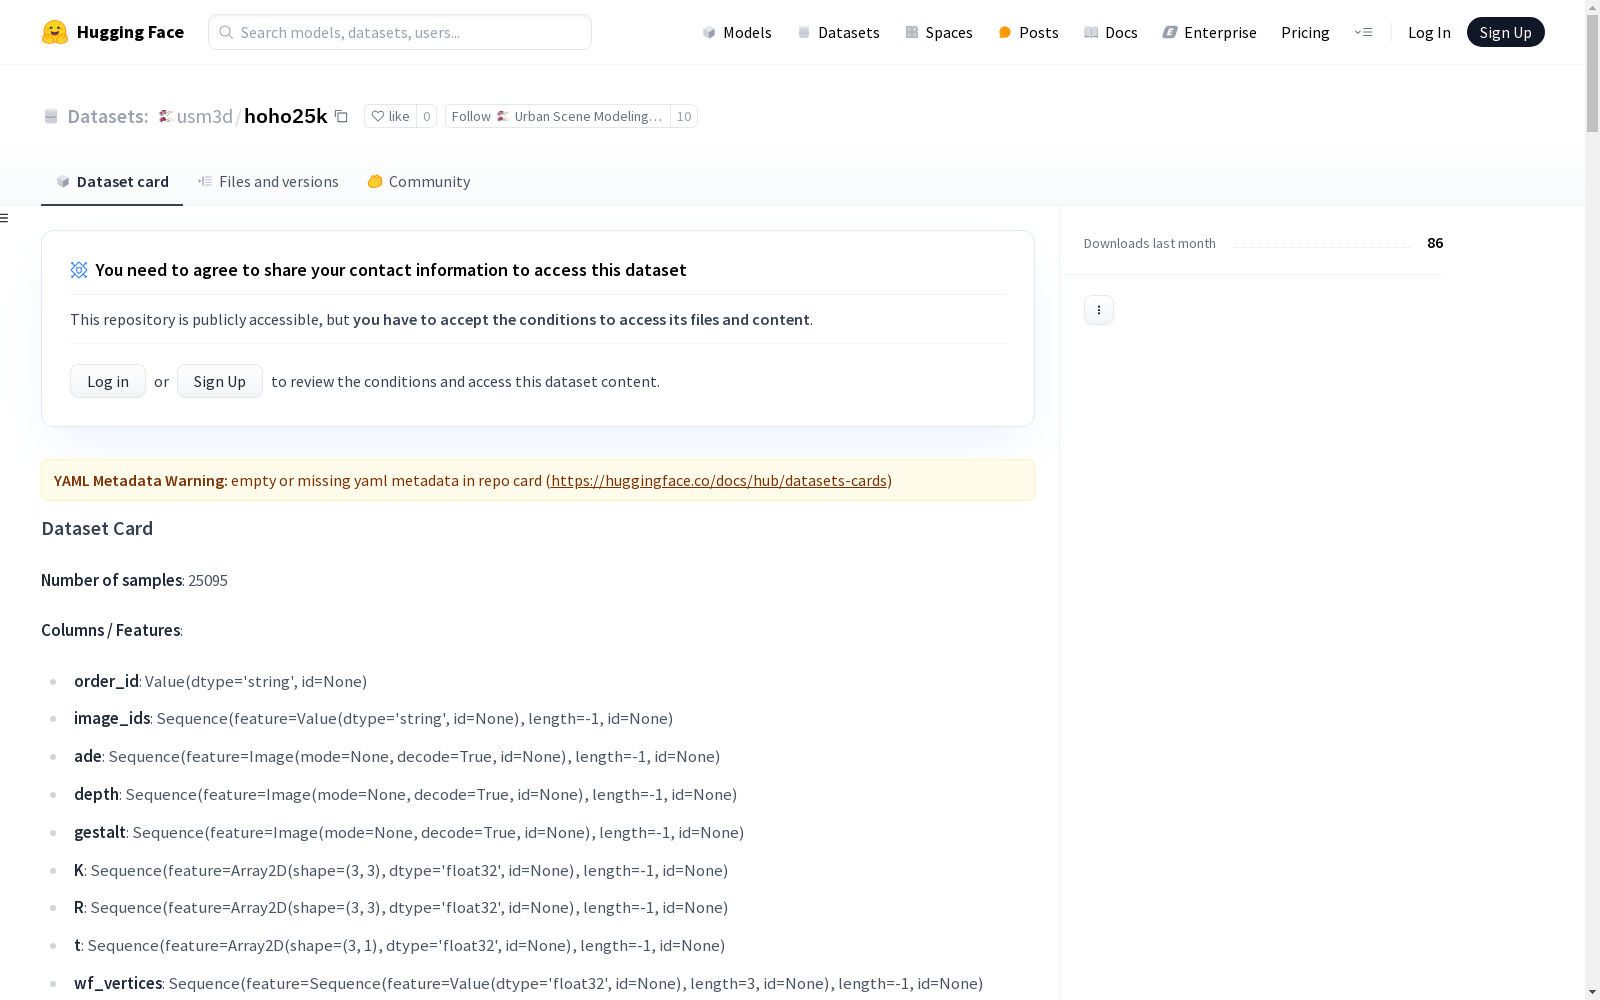Click the 'Dataset Card' heading
This screenshot has height=1000, width=1600.
coord(97,528)
